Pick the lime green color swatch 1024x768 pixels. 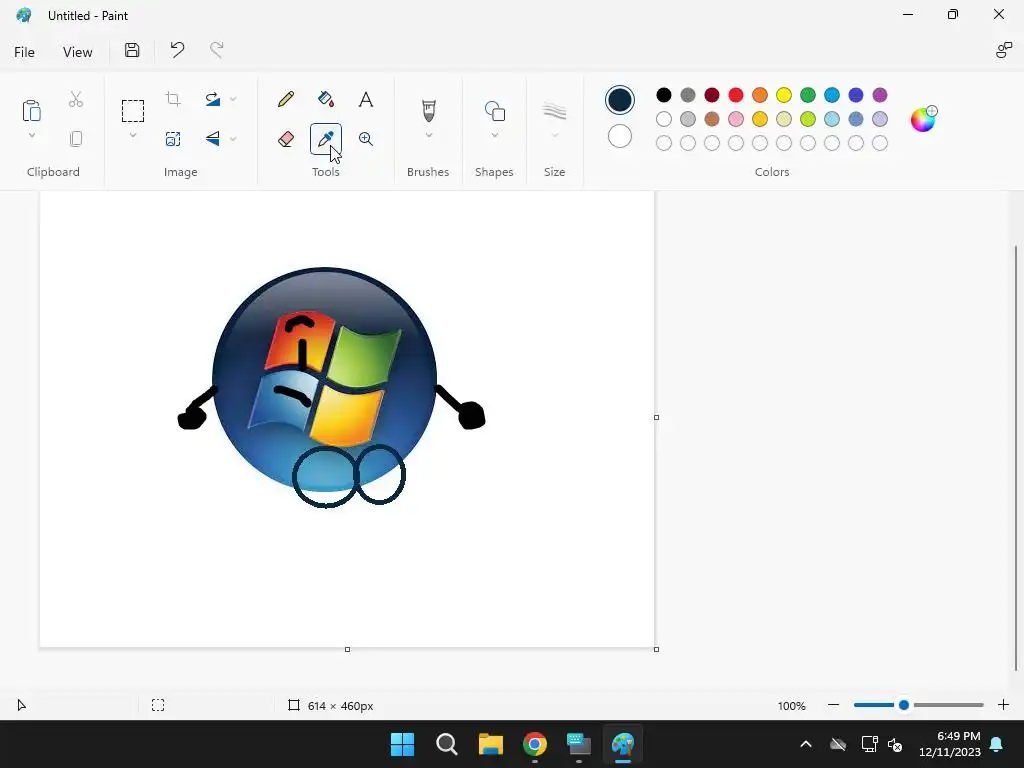(808, 119)
